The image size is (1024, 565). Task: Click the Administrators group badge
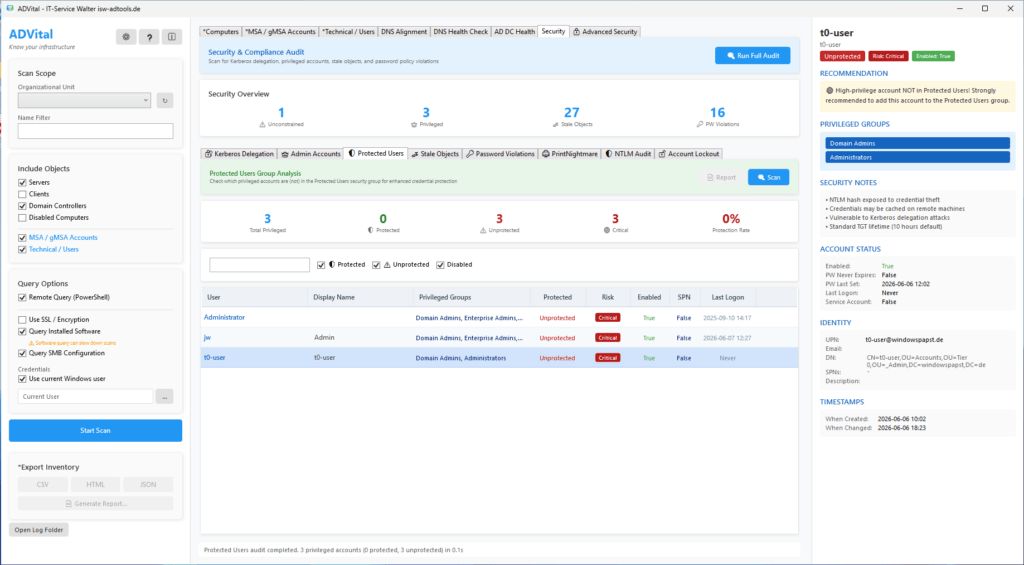click(x=918, y=157)
